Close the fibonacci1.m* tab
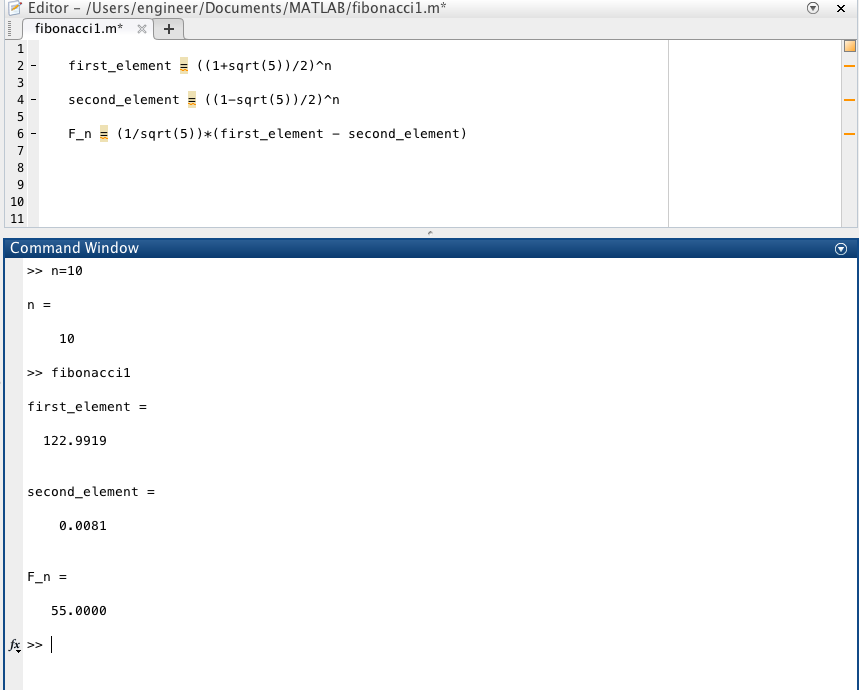This screenshot has width=859, height=690. (141, 29)
